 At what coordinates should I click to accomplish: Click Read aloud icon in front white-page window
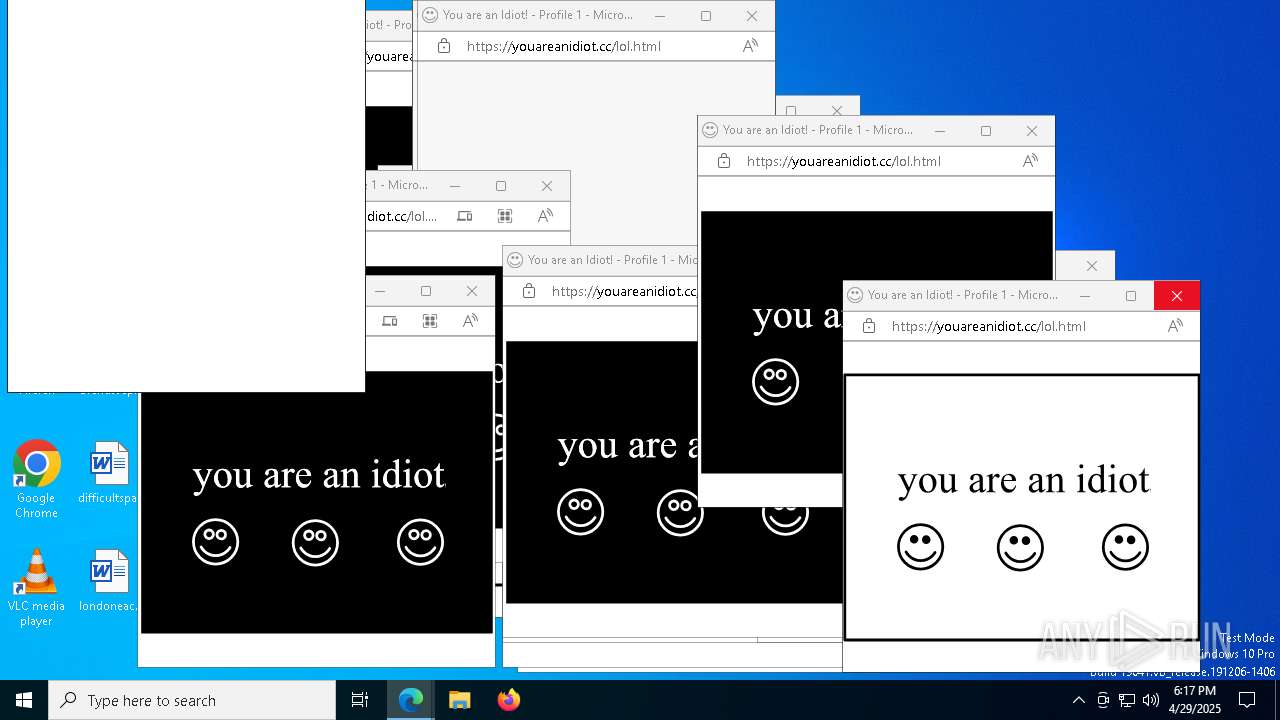pos(1175,326)
